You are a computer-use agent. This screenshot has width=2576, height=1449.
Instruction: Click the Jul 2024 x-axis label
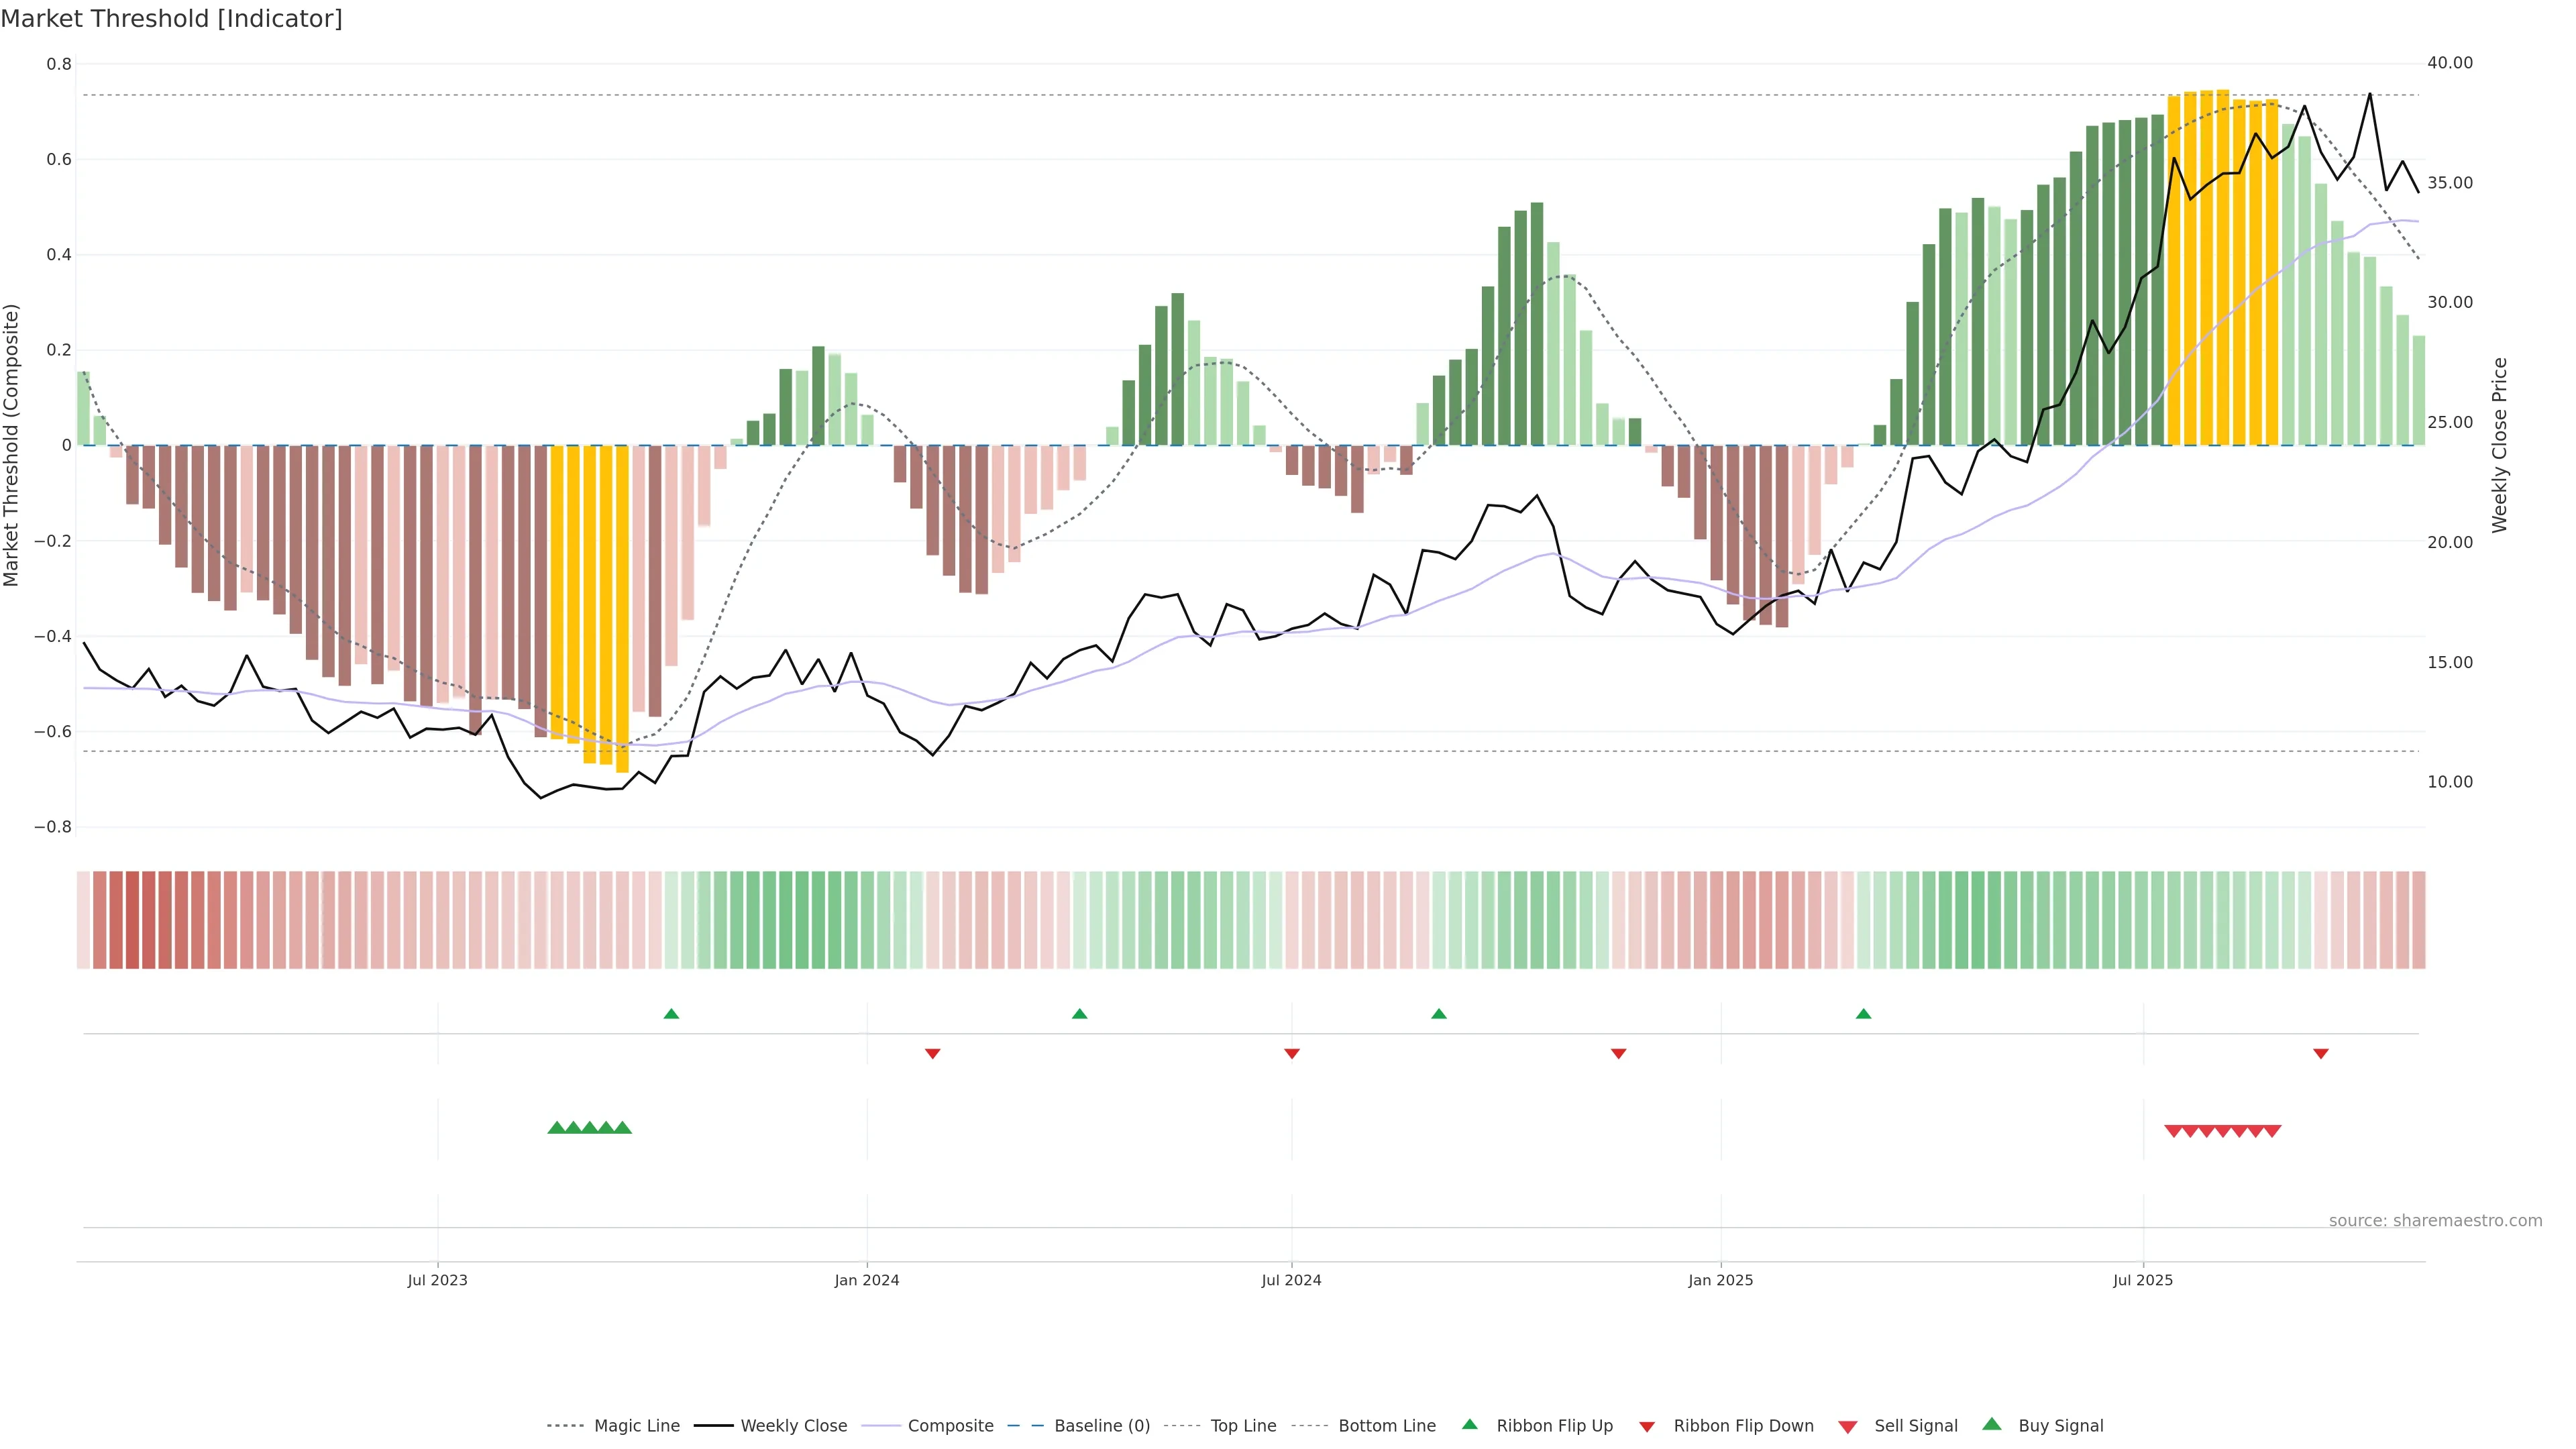(x=1291, y=1280)
